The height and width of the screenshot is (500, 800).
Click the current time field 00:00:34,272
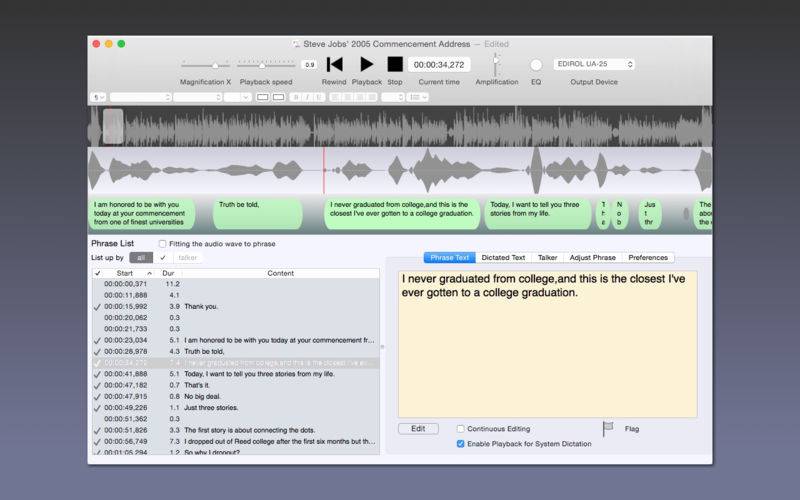(x=439, y=65)
